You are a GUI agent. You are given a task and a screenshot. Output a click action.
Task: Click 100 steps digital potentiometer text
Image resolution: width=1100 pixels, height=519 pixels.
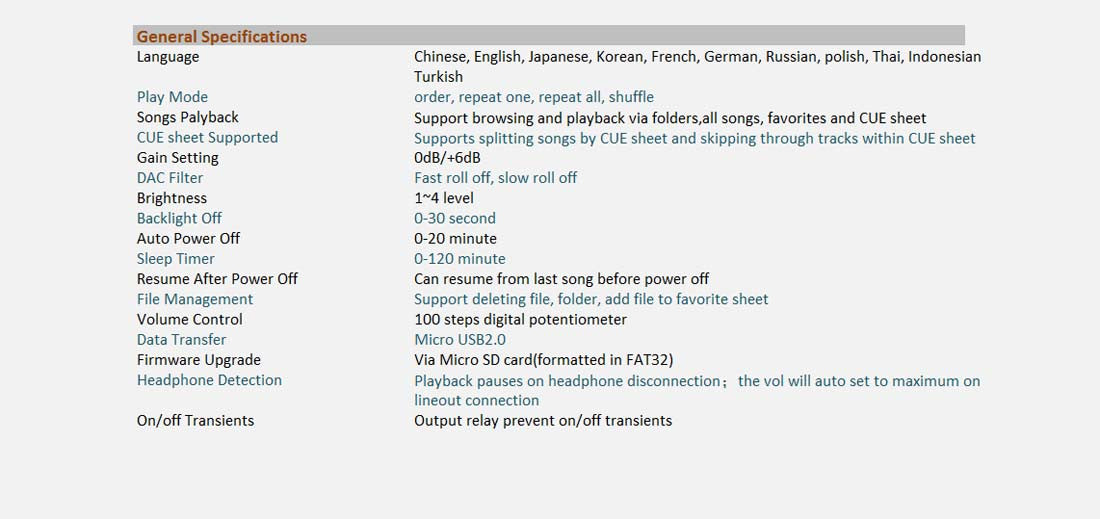pos(520,320)
